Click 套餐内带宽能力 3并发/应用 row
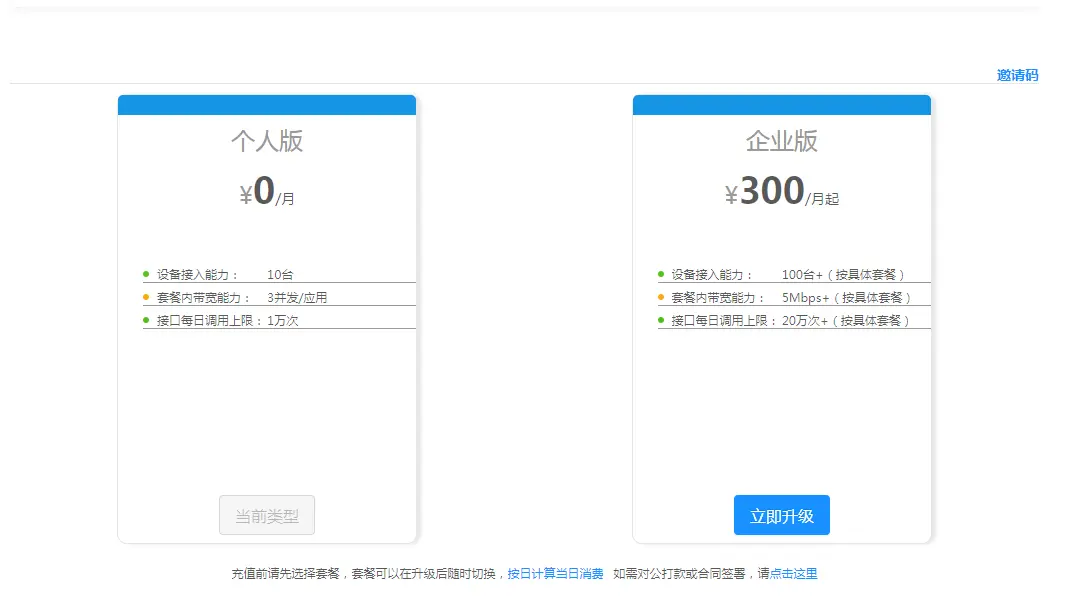Viewport: 1070px width, 596px height. point(279,298)
